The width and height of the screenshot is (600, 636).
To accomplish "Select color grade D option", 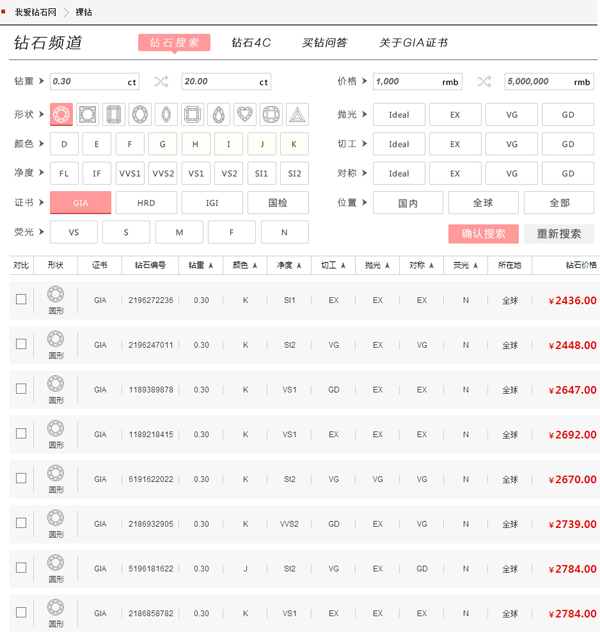I will point(64,144).
